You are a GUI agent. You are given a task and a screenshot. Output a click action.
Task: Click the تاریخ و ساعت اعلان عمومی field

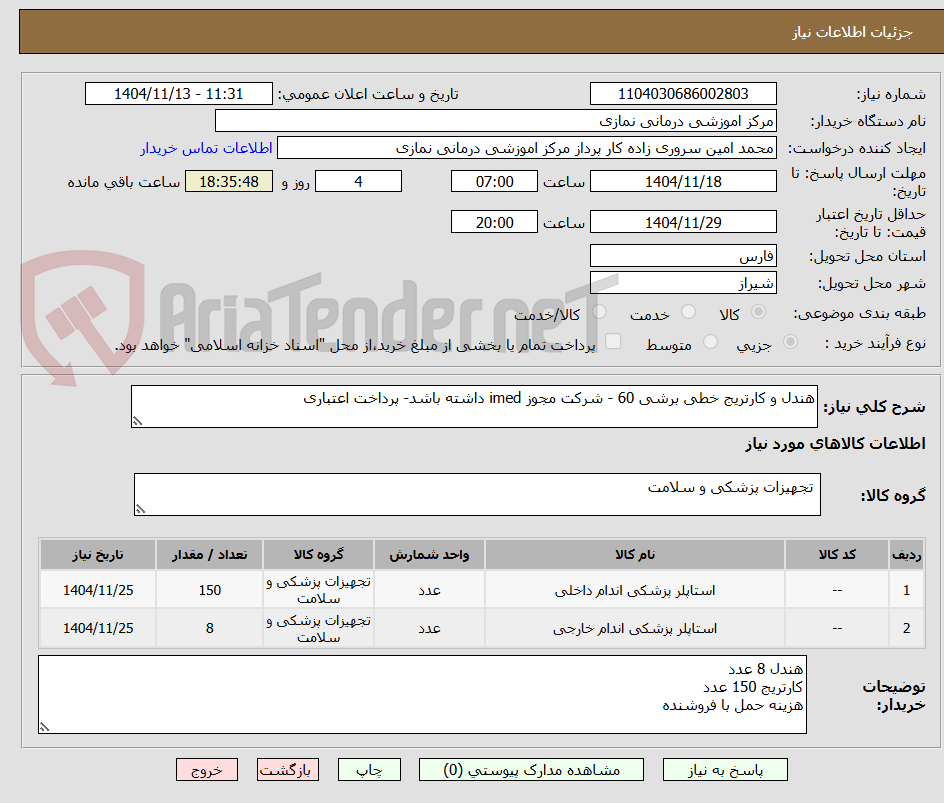pyautogui.click(x=179, y=94)
